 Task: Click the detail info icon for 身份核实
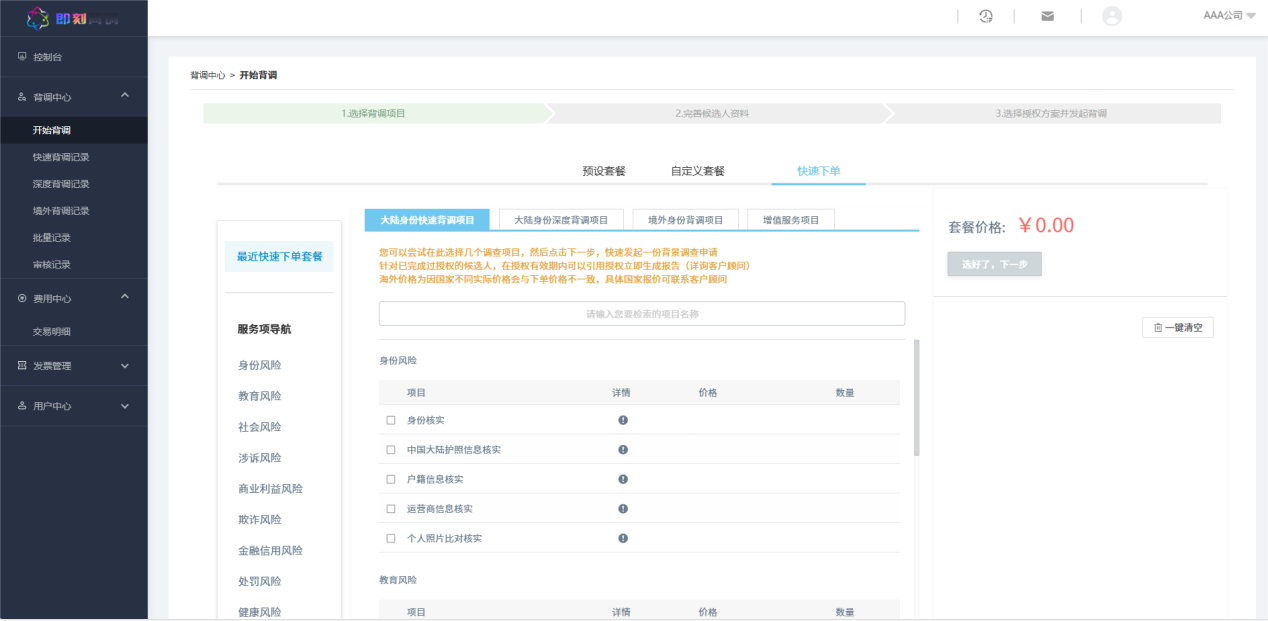click(623, 420)
